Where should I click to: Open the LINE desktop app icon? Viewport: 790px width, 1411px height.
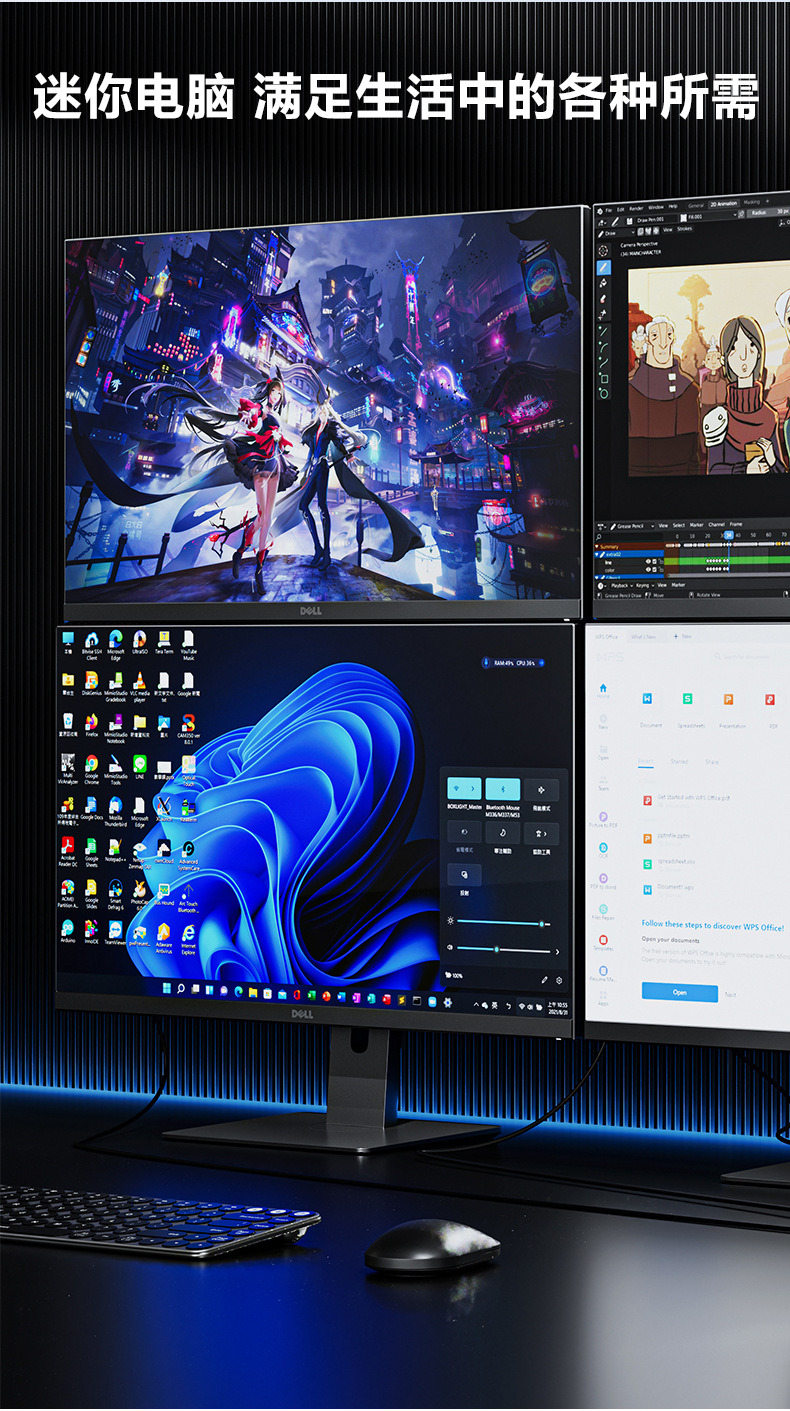pyautogui.click(x=140, y=765)
